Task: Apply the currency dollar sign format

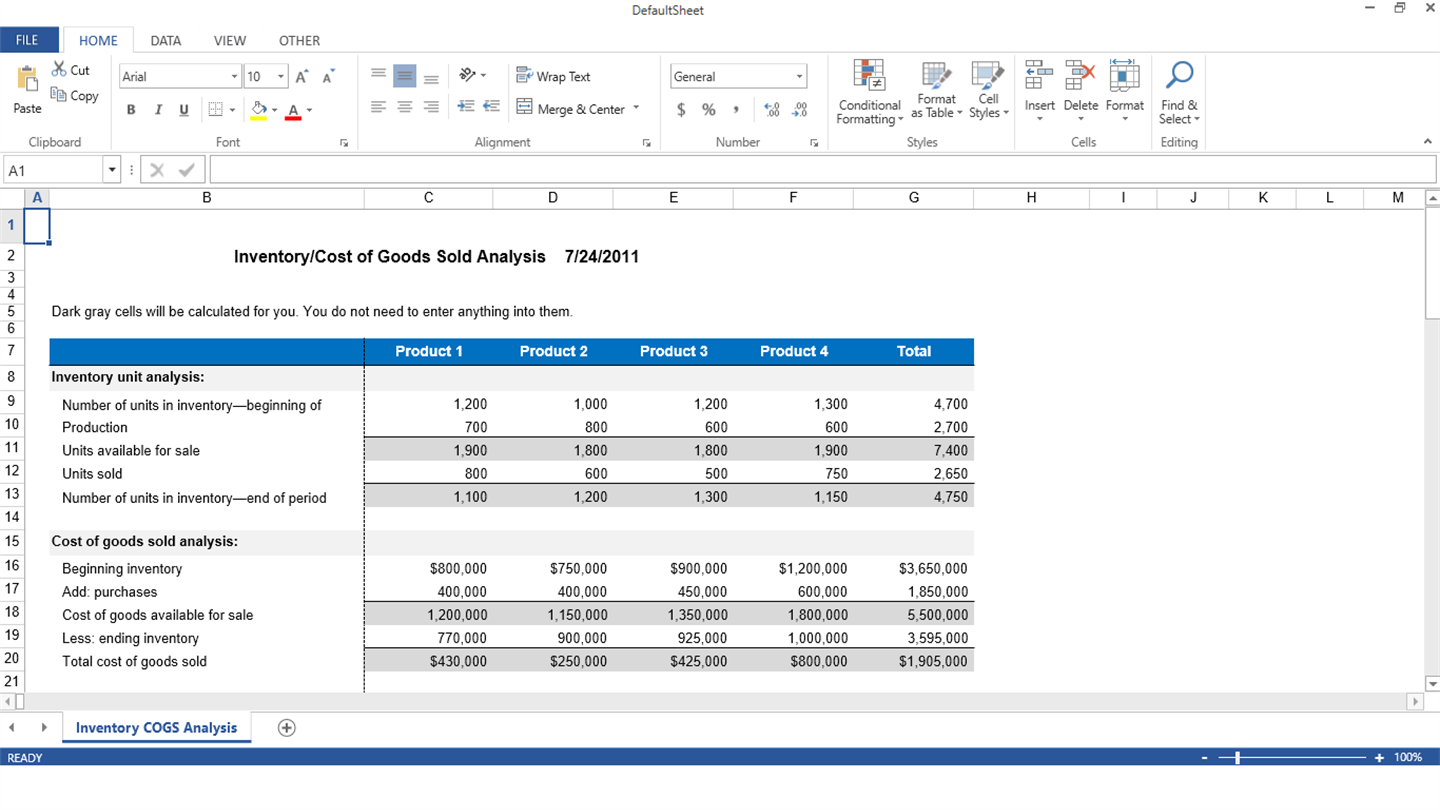Action: click(681, 110)
